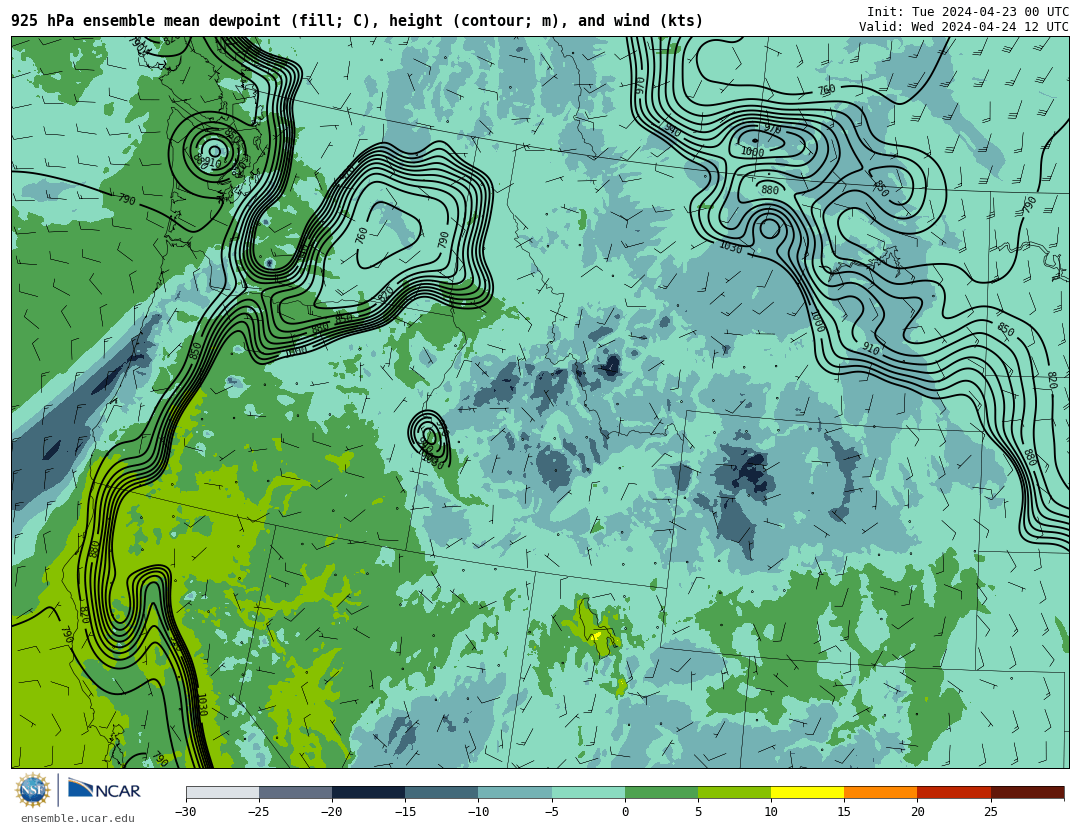Click the colorbar tick label 10
This screenshot has width=1080, height=831.
pos(771,812)
